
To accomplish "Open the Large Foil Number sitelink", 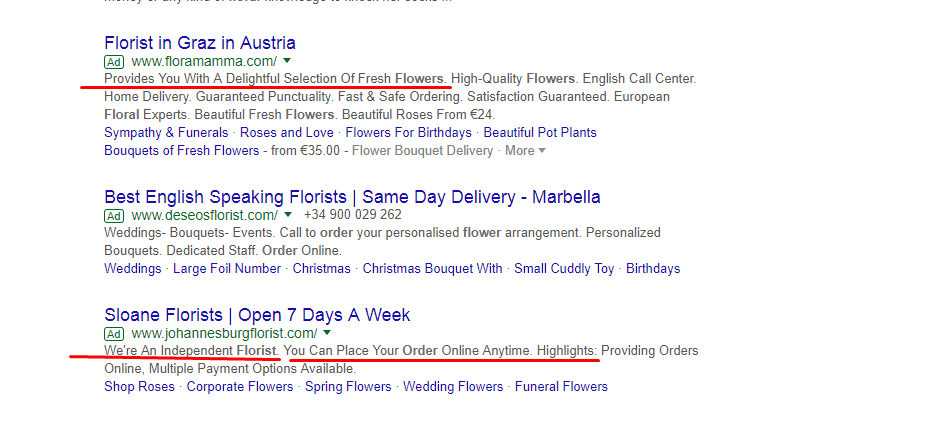I will coord(227,269).
